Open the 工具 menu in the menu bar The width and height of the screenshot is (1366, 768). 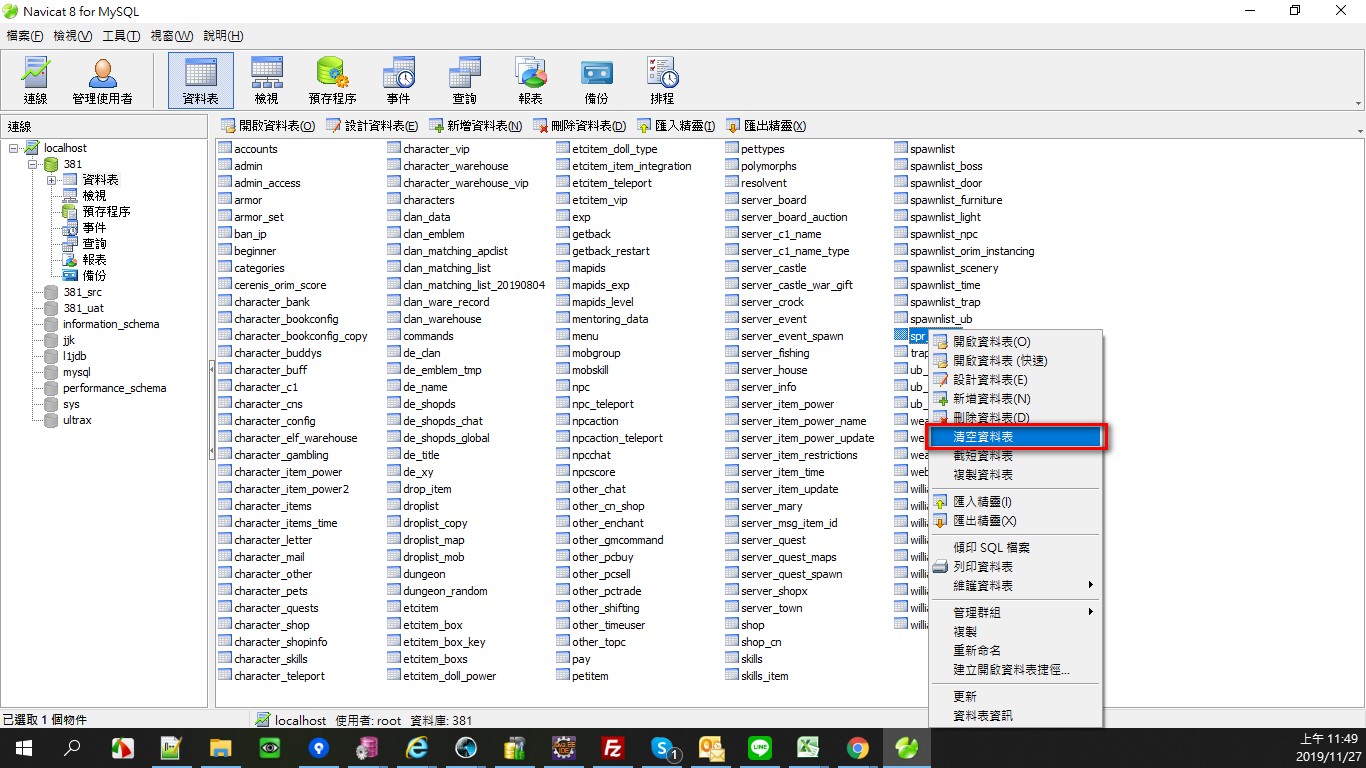click(121, 36)
